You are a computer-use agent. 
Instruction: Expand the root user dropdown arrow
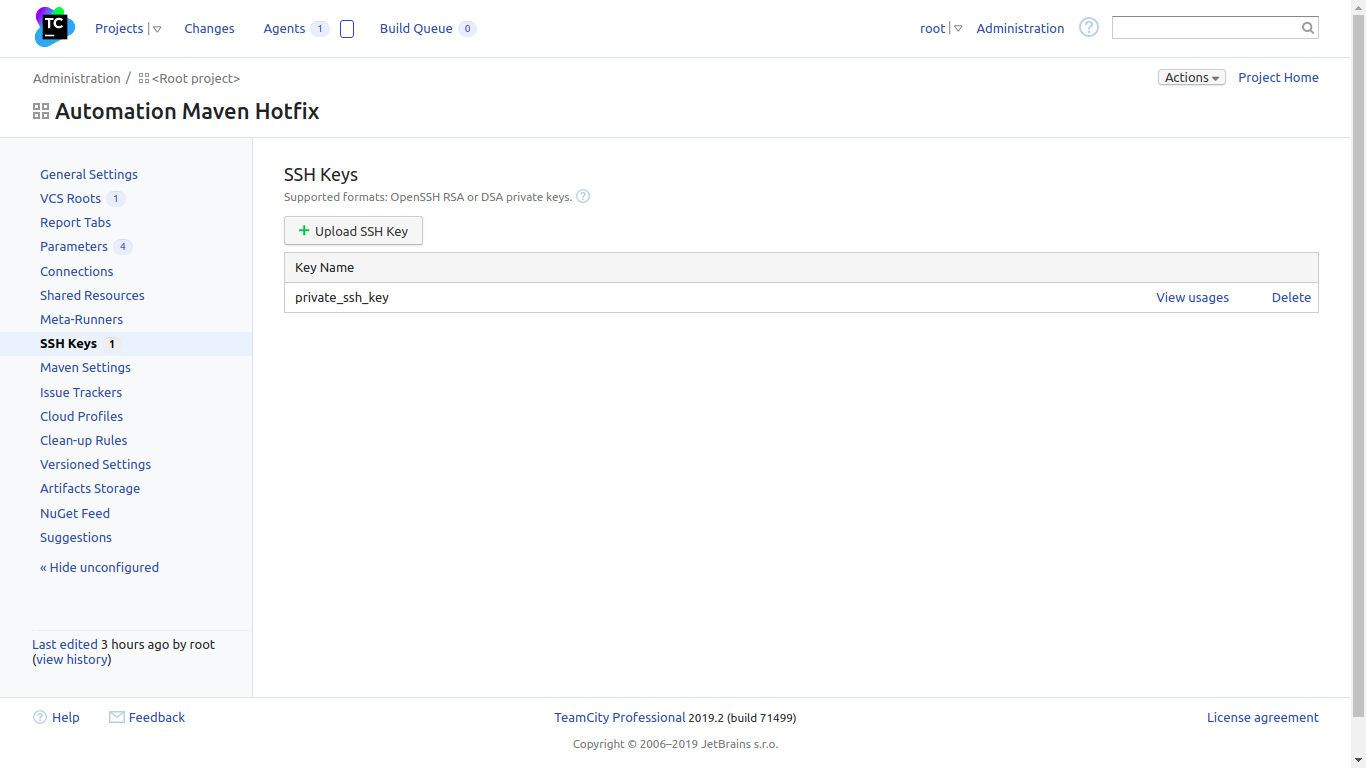(x=958, y=29)
